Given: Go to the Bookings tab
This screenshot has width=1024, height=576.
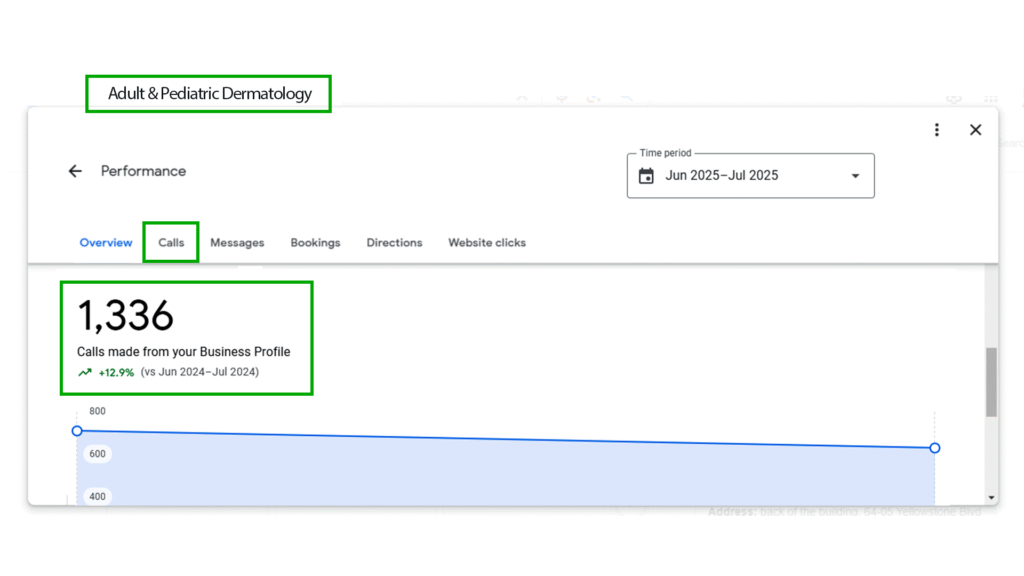Looking at the screenshot, I should pyautogui.click(x=315, y=243).
